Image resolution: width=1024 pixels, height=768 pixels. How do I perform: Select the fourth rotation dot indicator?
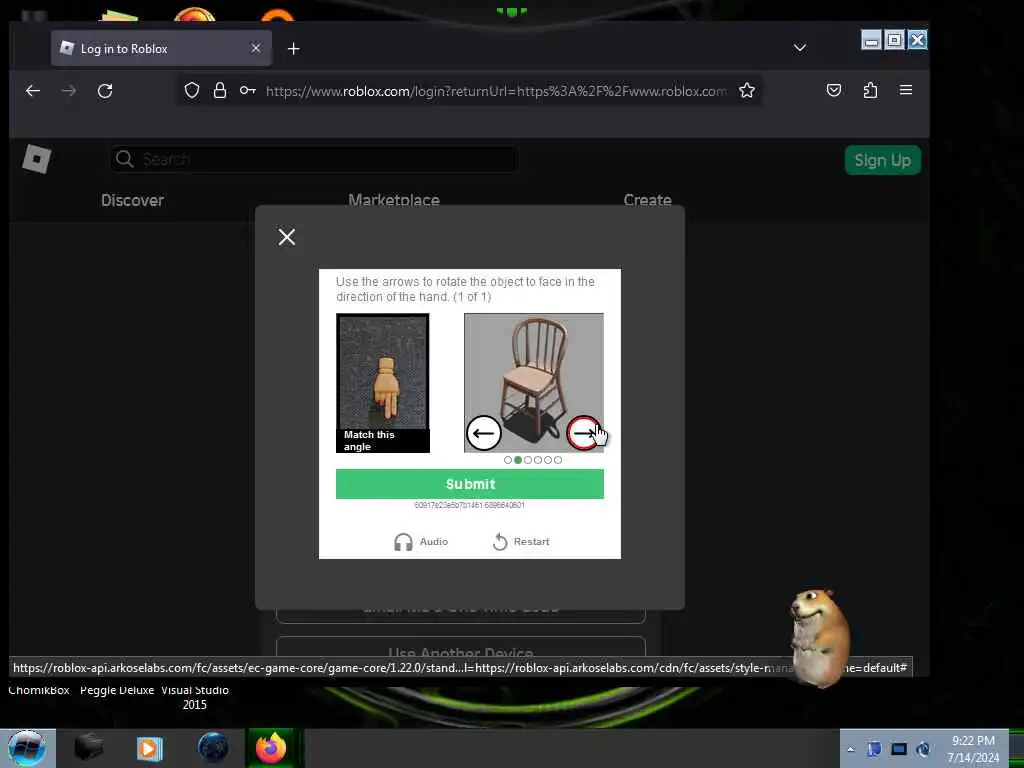pos(537,460)
